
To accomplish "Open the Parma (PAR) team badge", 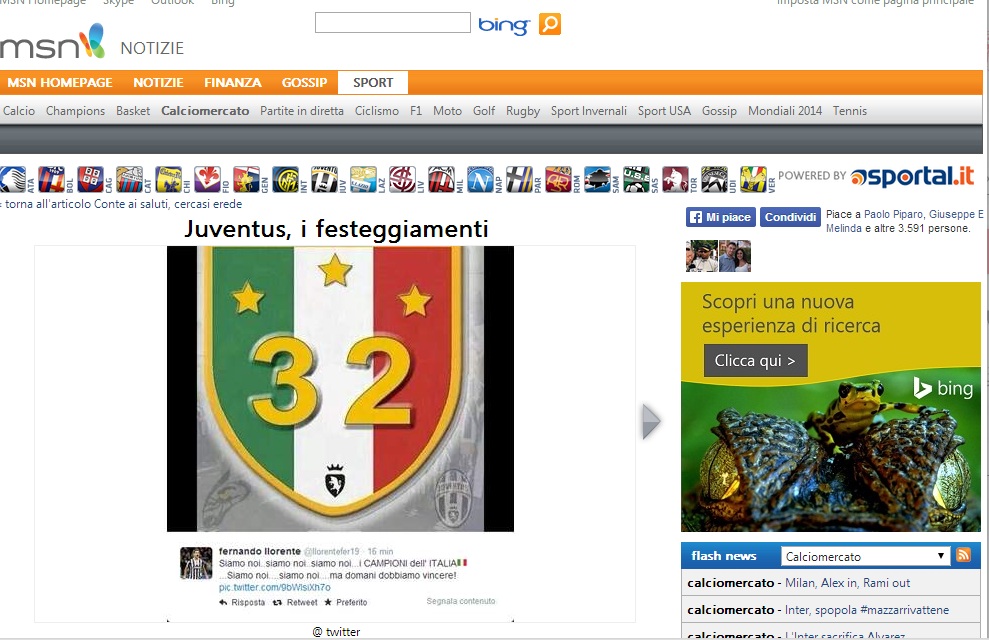I will (520, 180).
